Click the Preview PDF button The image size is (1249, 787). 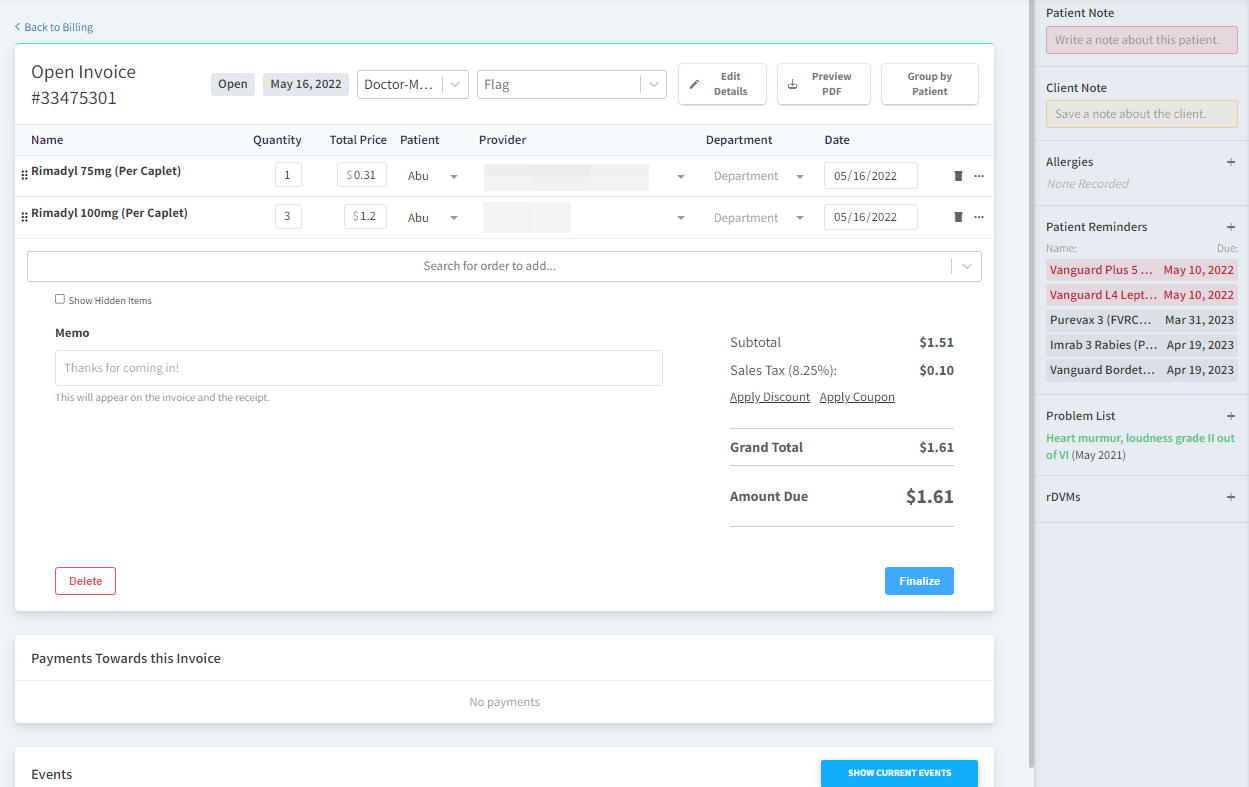coord(824,84)
